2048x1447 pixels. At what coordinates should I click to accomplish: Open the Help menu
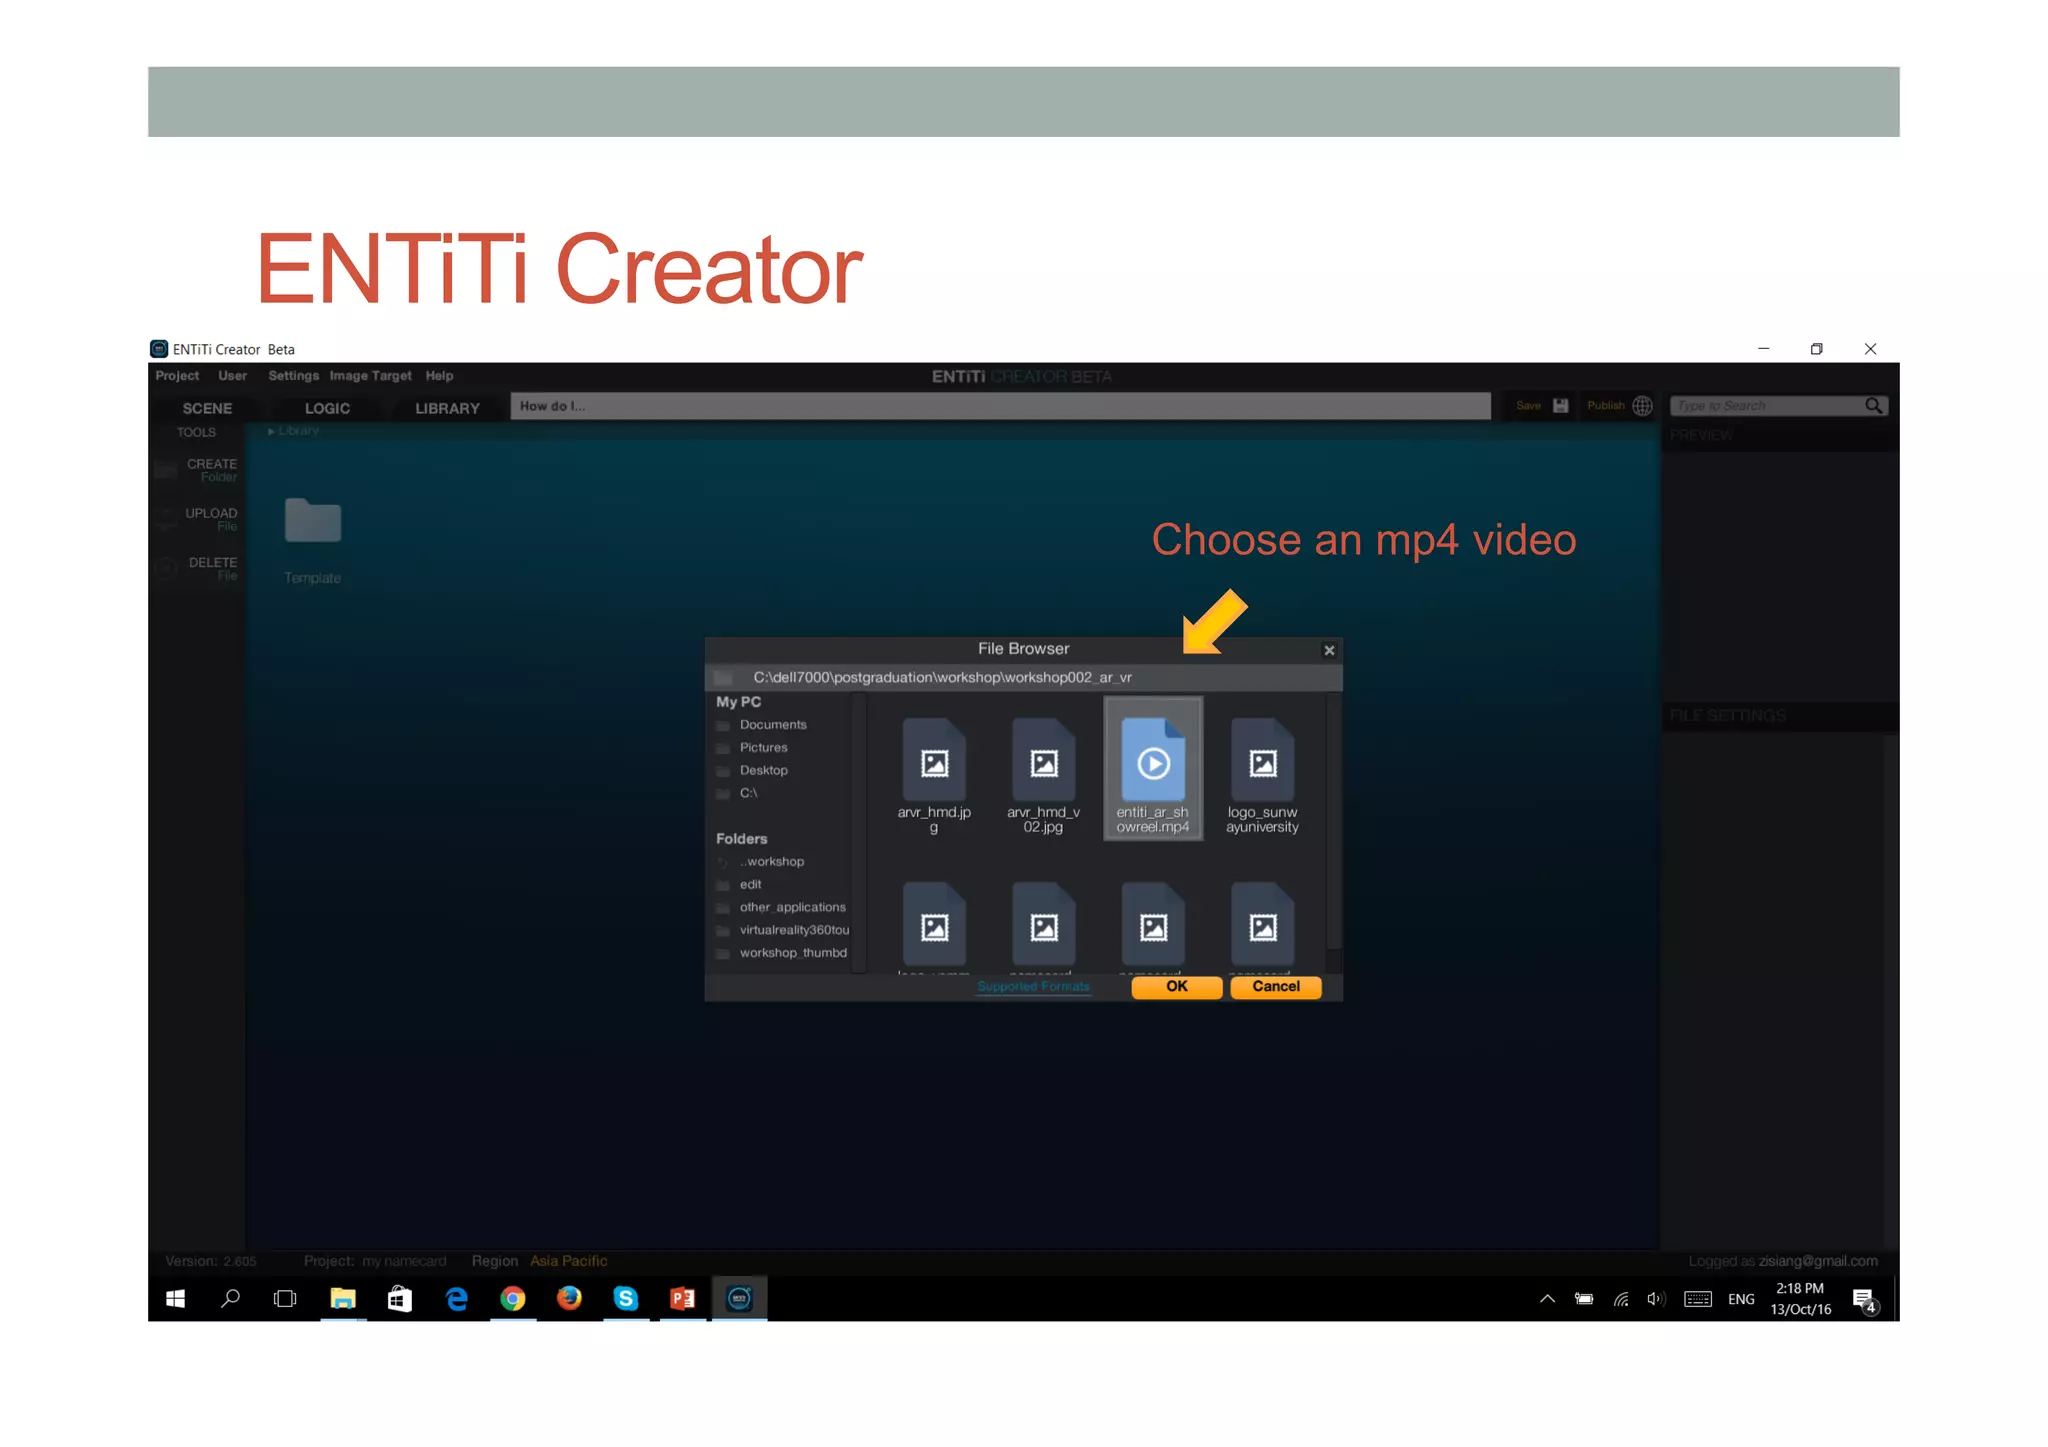tap(439, 376)
